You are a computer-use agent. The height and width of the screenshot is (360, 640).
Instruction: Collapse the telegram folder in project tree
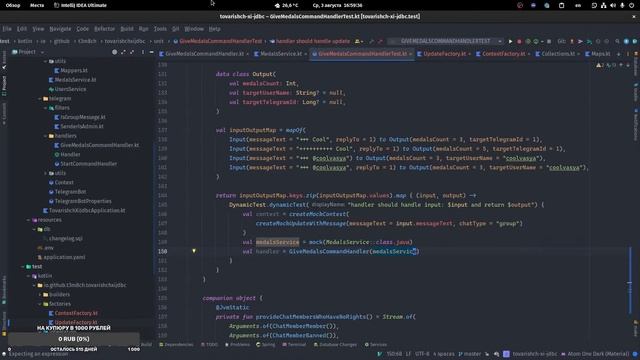tap(40, 99)
